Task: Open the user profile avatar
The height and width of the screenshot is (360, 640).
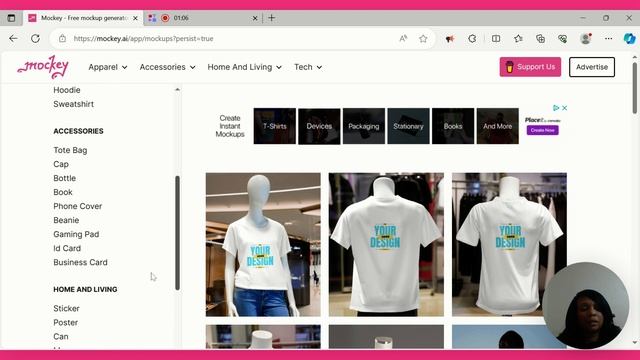Action: pos(586,38)
